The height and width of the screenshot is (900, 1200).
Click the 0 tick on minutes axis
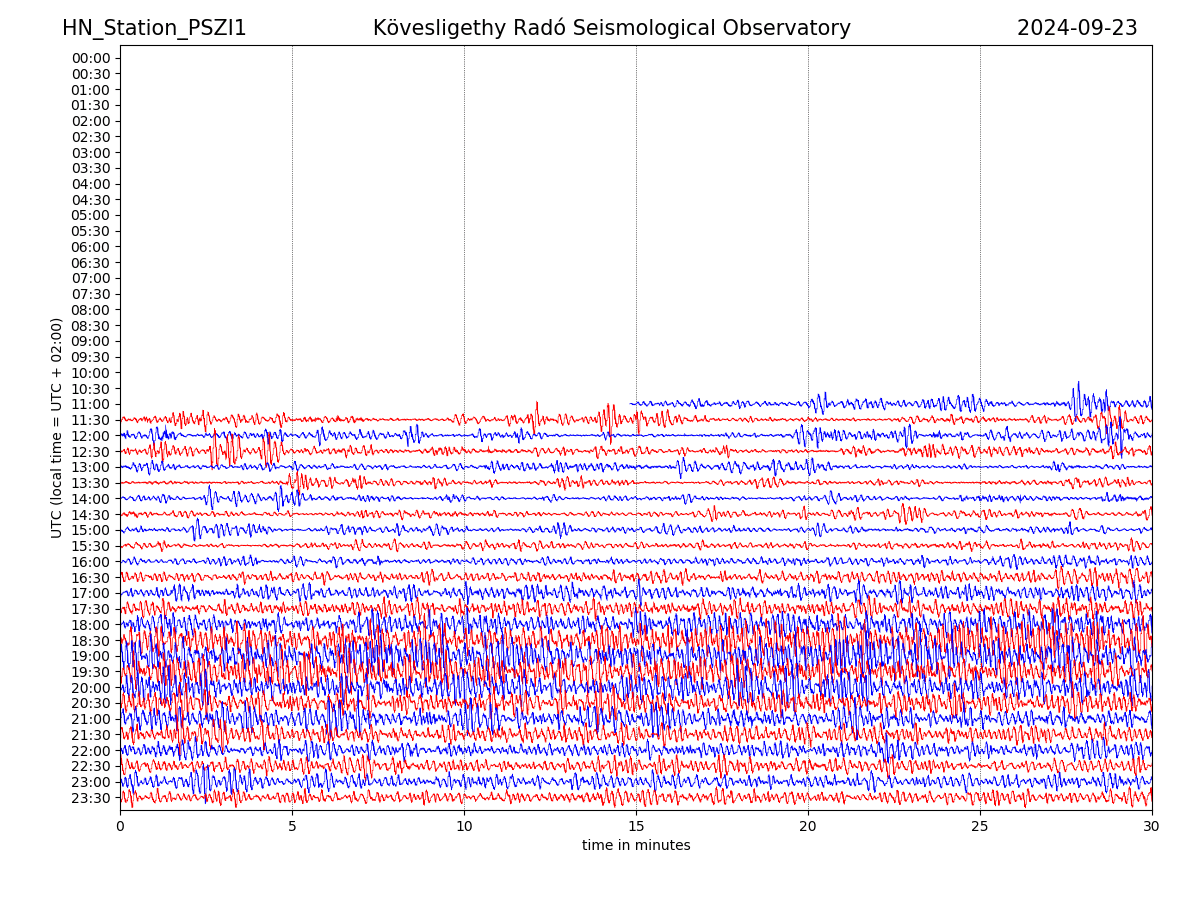tap(120, 826)
